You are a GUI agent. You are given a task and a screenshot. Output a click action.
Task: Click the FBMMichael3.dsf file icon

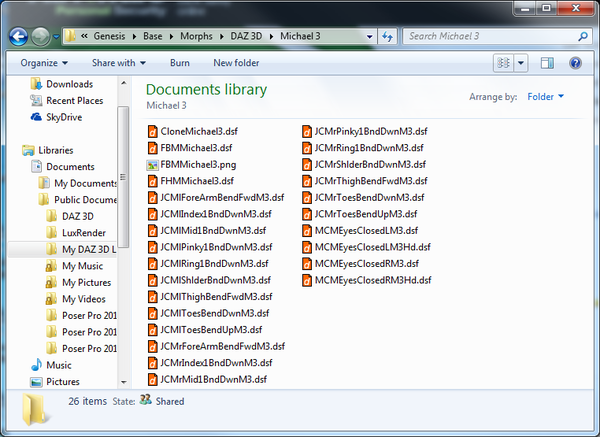click(x=152, y=148)
